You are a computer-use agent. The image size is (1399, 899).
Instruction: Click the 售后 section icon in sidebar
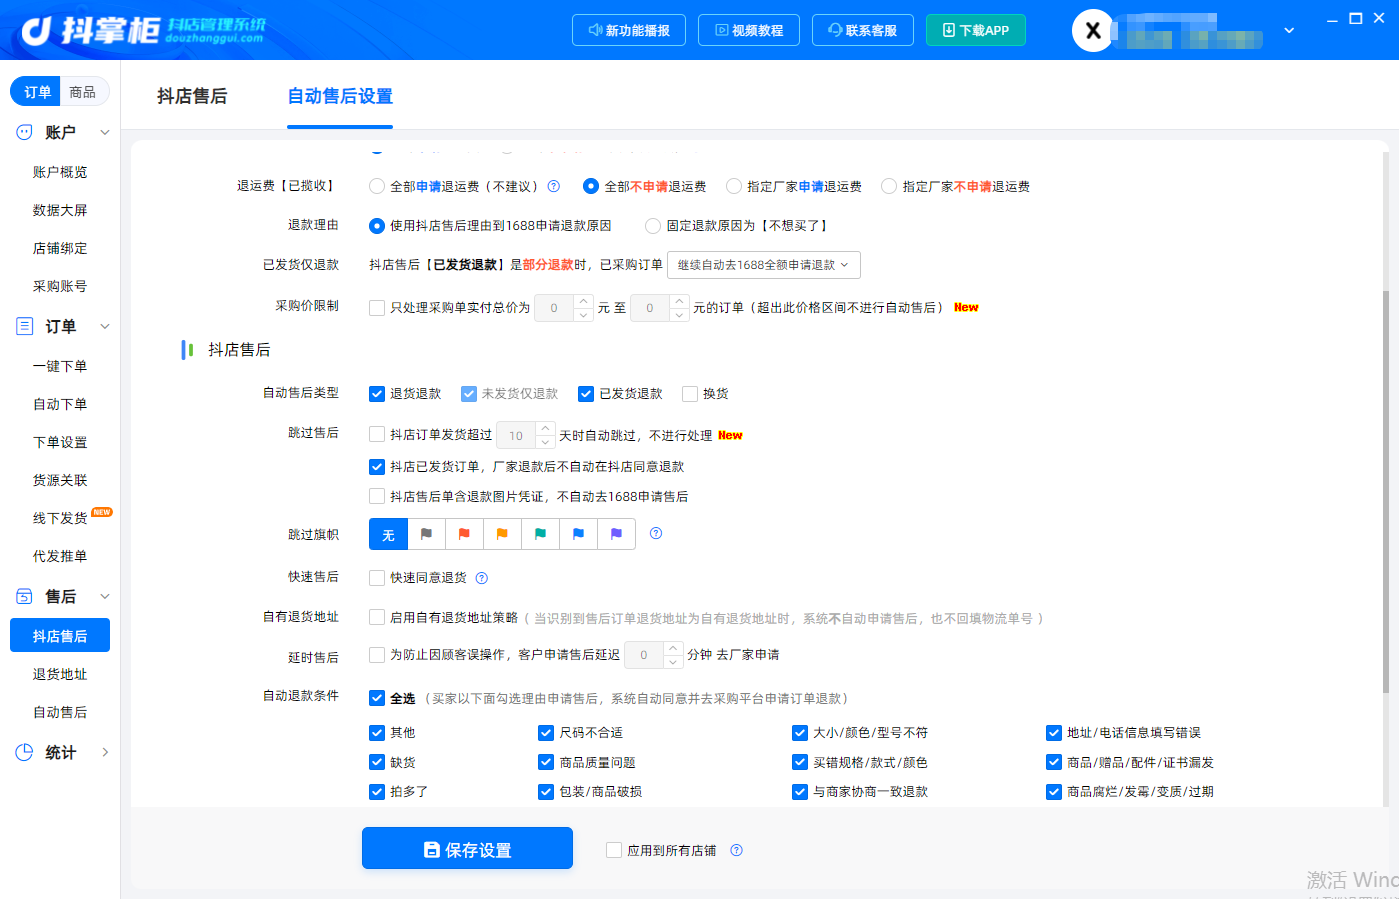click(x=24, y=596)
